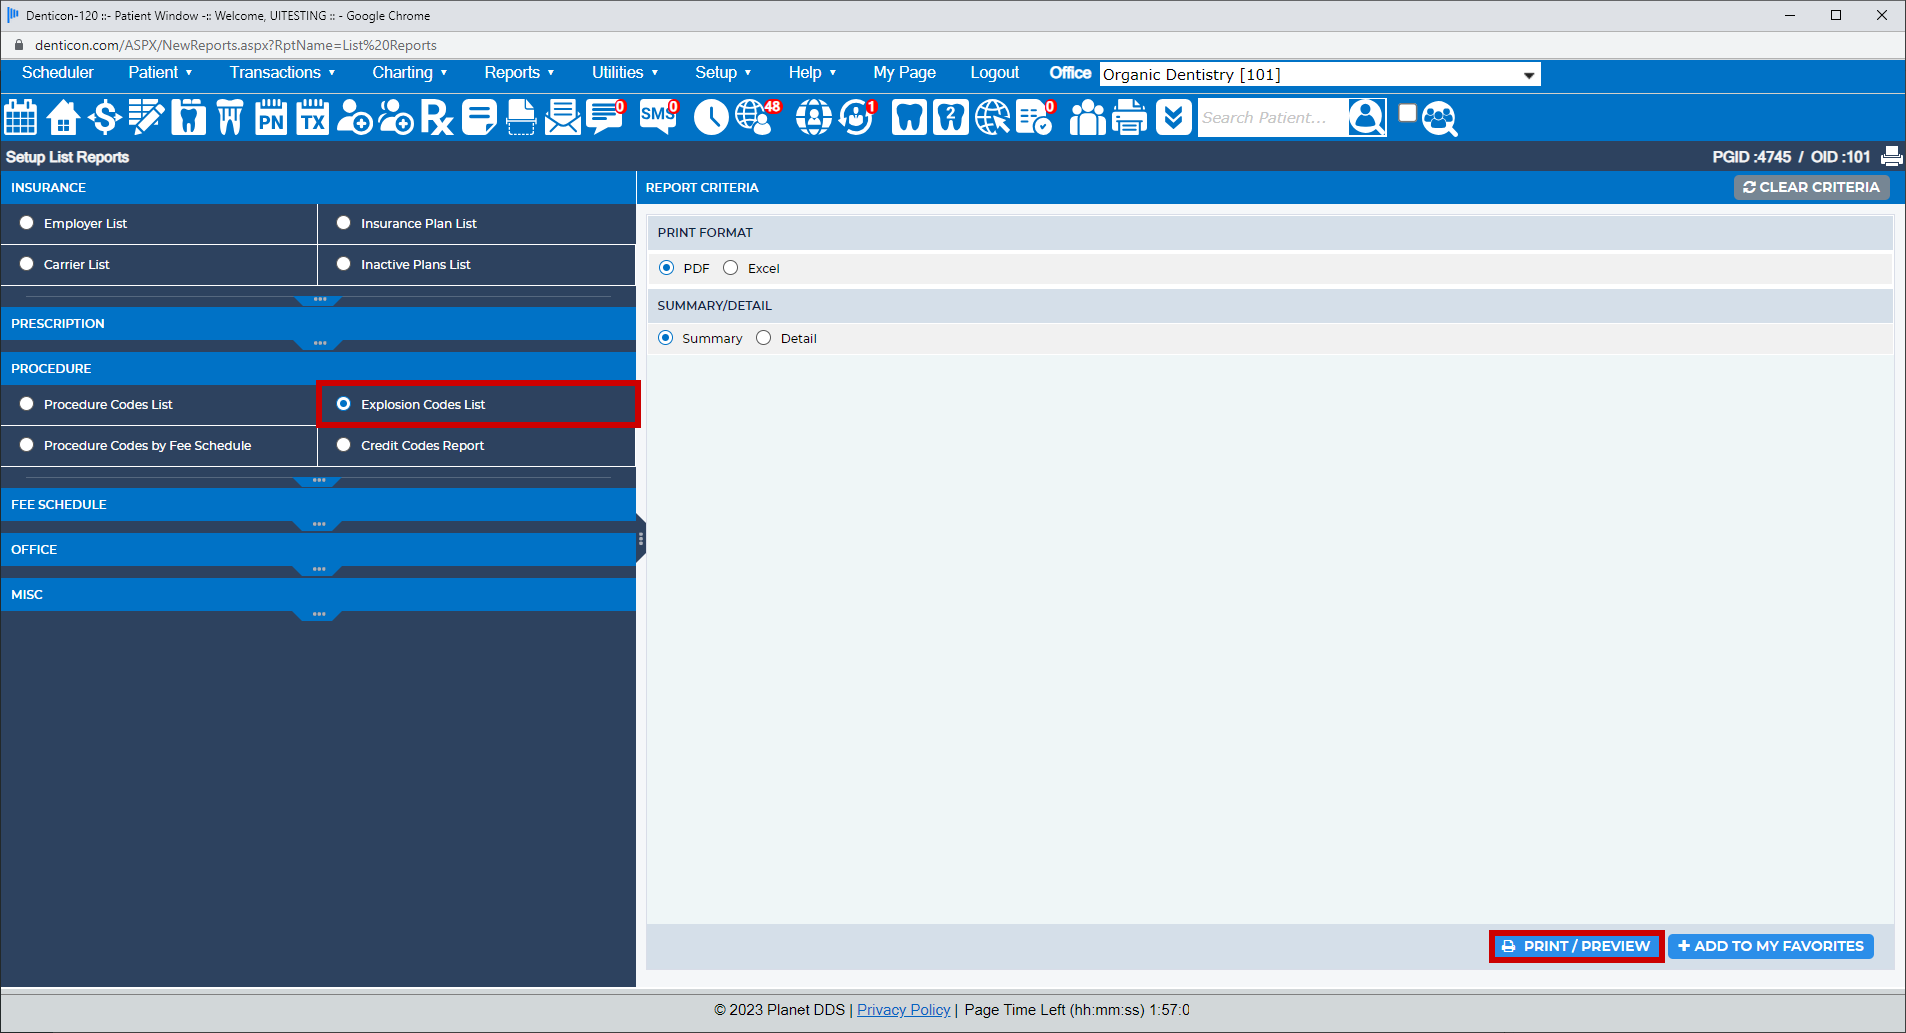Click the PRINT / PREVIEW button

[x=1576, y=946]
